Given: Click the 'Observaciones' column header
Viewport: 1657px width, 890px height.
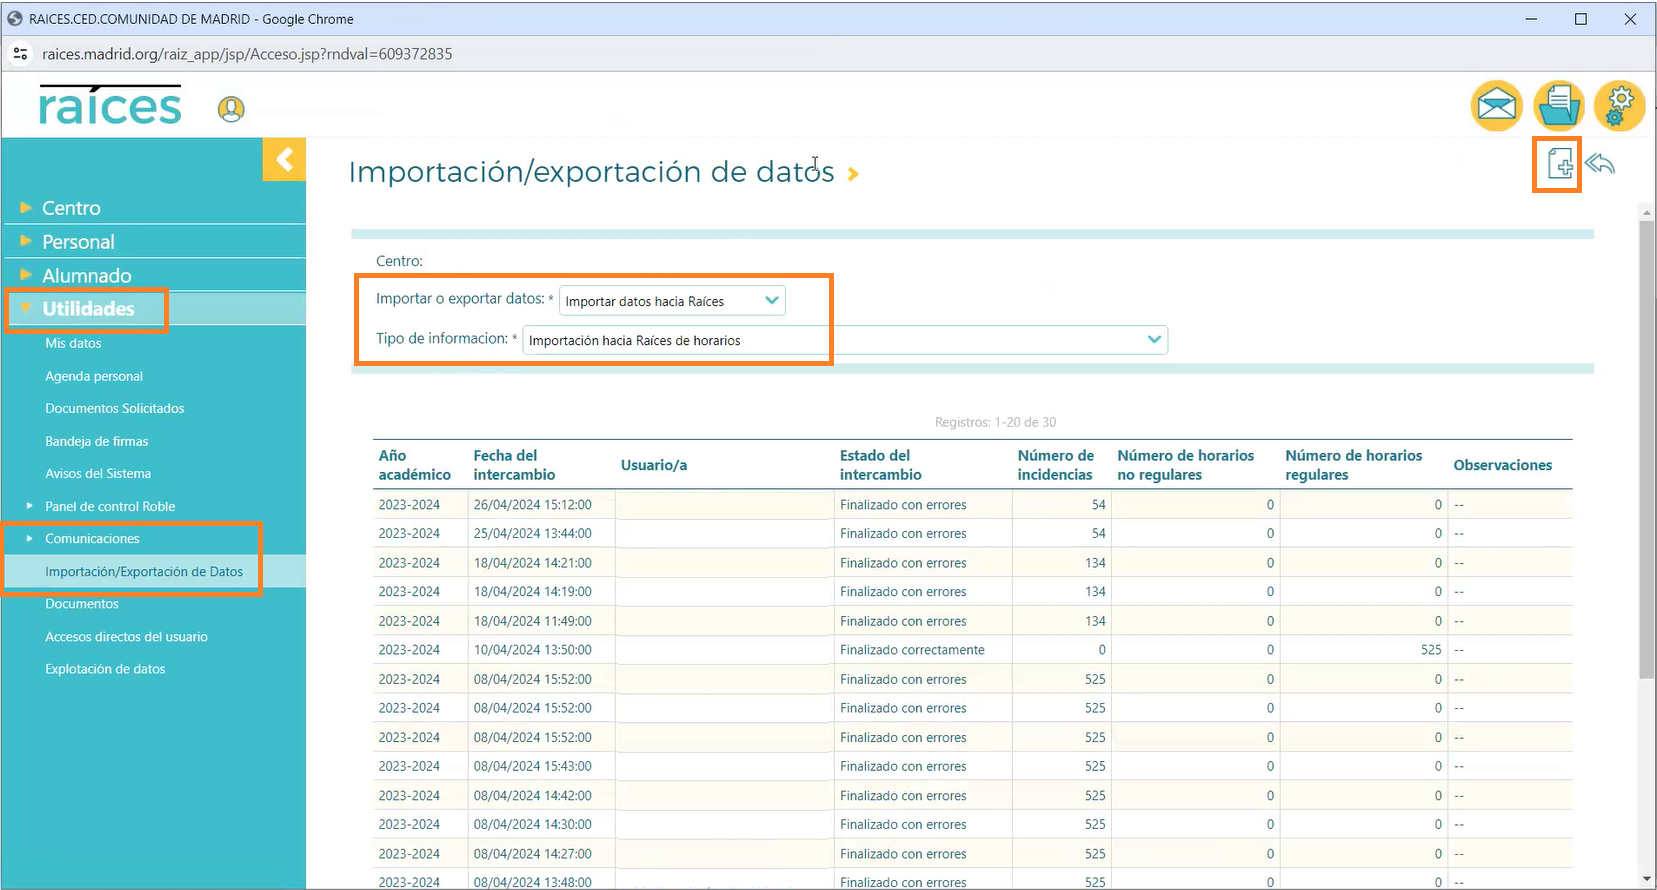Looking at the screenshot, I should click(1502, 465).
